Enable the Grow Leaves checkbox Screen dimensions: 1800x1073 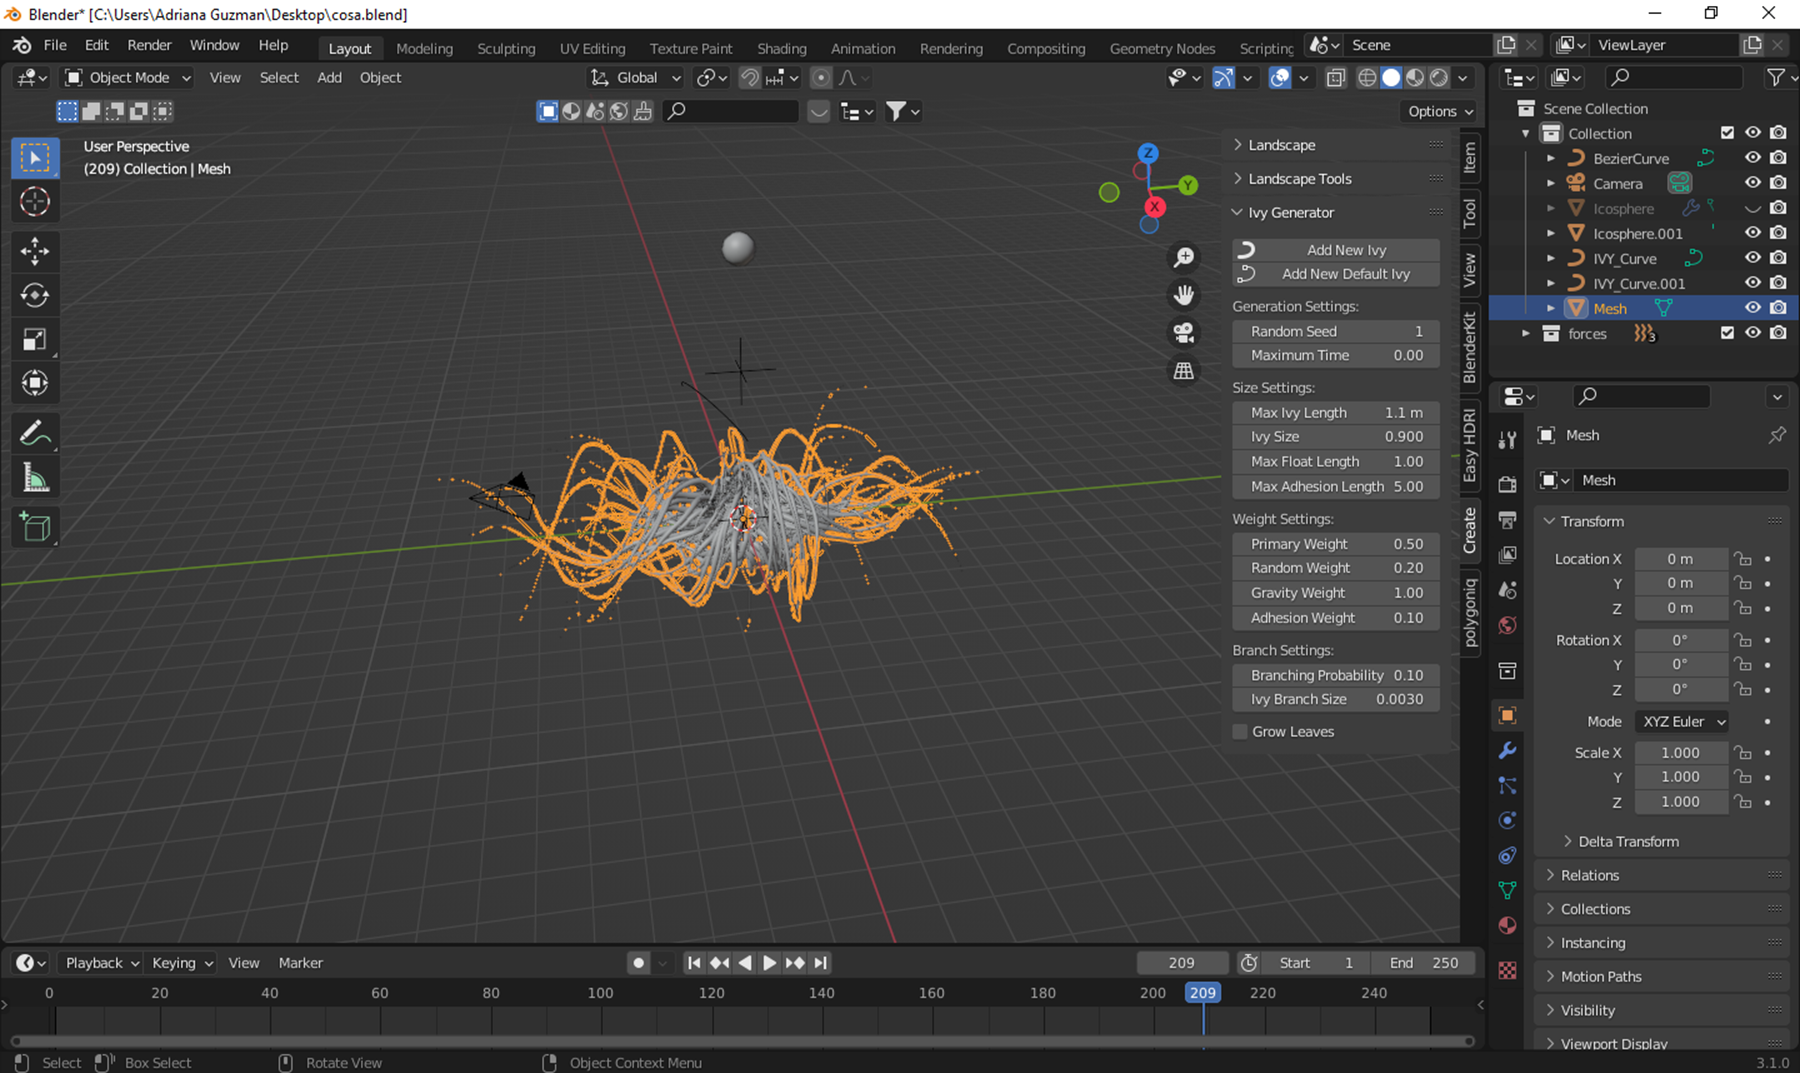(x=1240, y=732)
